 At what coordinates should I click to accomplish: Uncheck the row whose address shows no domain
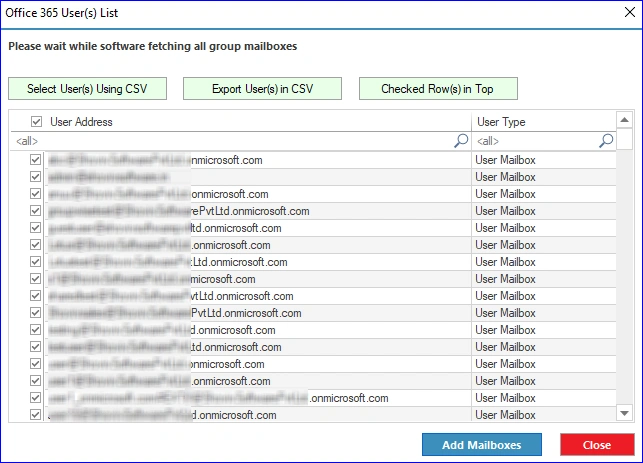click(36, 177)
